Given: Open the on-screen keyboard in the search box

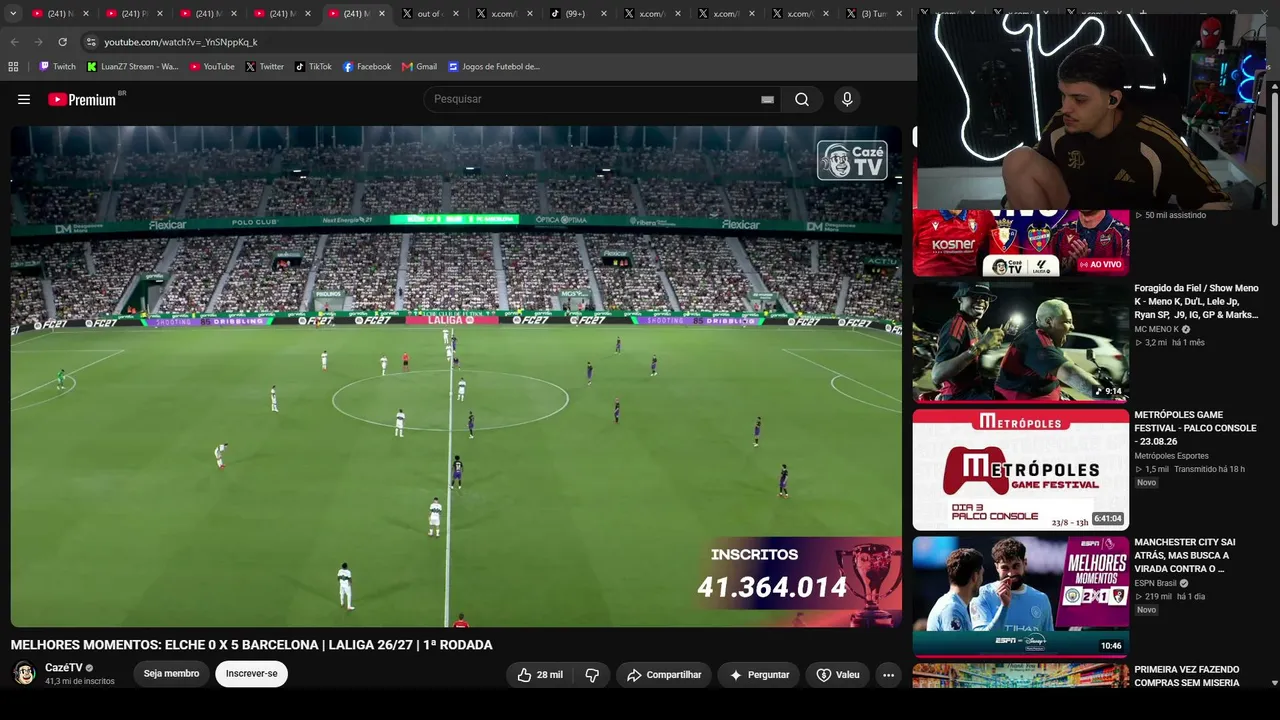Looking at the screenshot, I should coord(767,99).
